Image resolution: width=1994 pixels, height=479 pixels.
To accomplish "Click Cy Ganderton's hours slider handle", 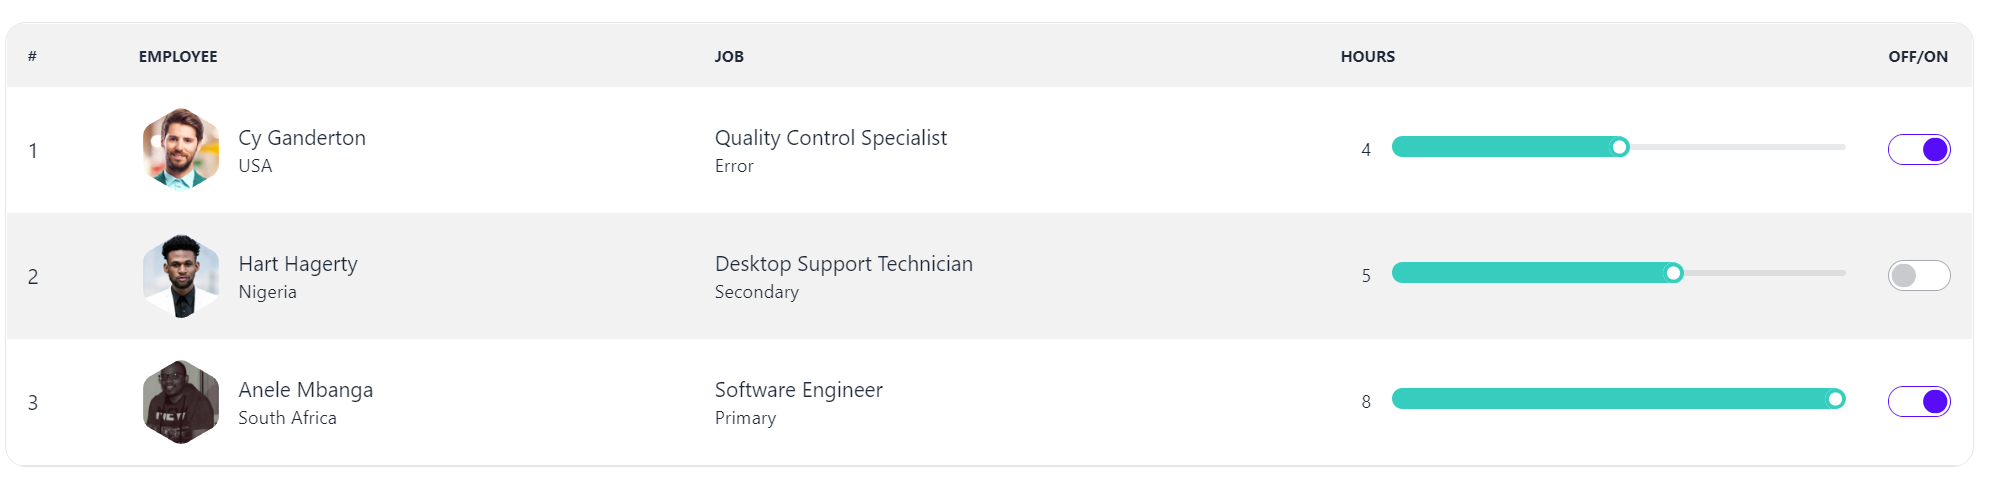I will (1619, 148).
